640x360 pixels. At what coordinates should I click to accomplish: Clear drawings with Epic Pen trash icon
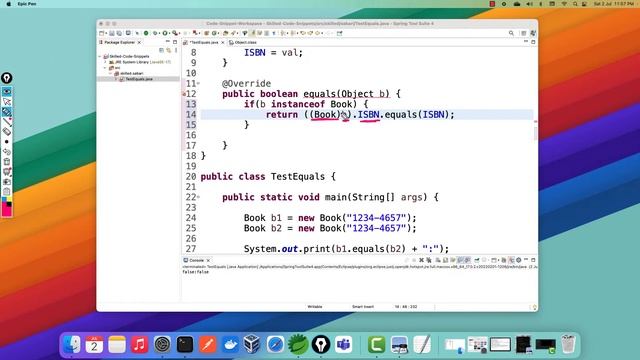7,162
